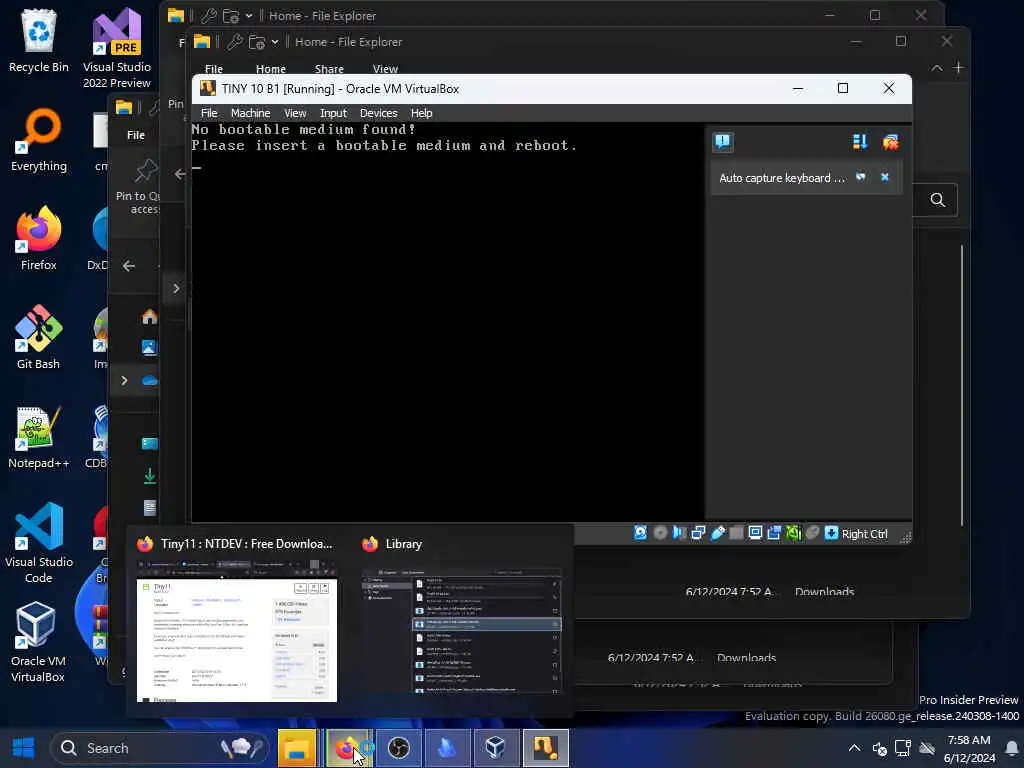The image size is (1024, 768).
Task: Click the USB devices indicator in VirtualBox status bar
Action: pos(717,533)
